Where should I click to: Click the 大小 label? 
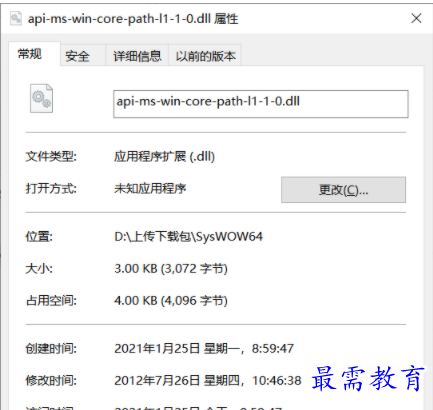point(39,269)
